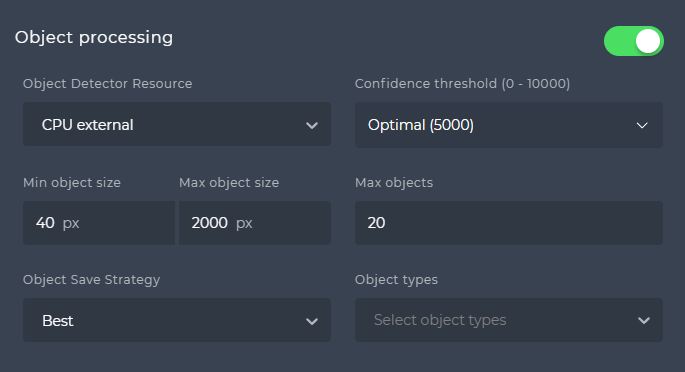Click the Min object size field
The width and height of the screenshot is (685, 372).
pyautogui.click(x=99, y=223)
